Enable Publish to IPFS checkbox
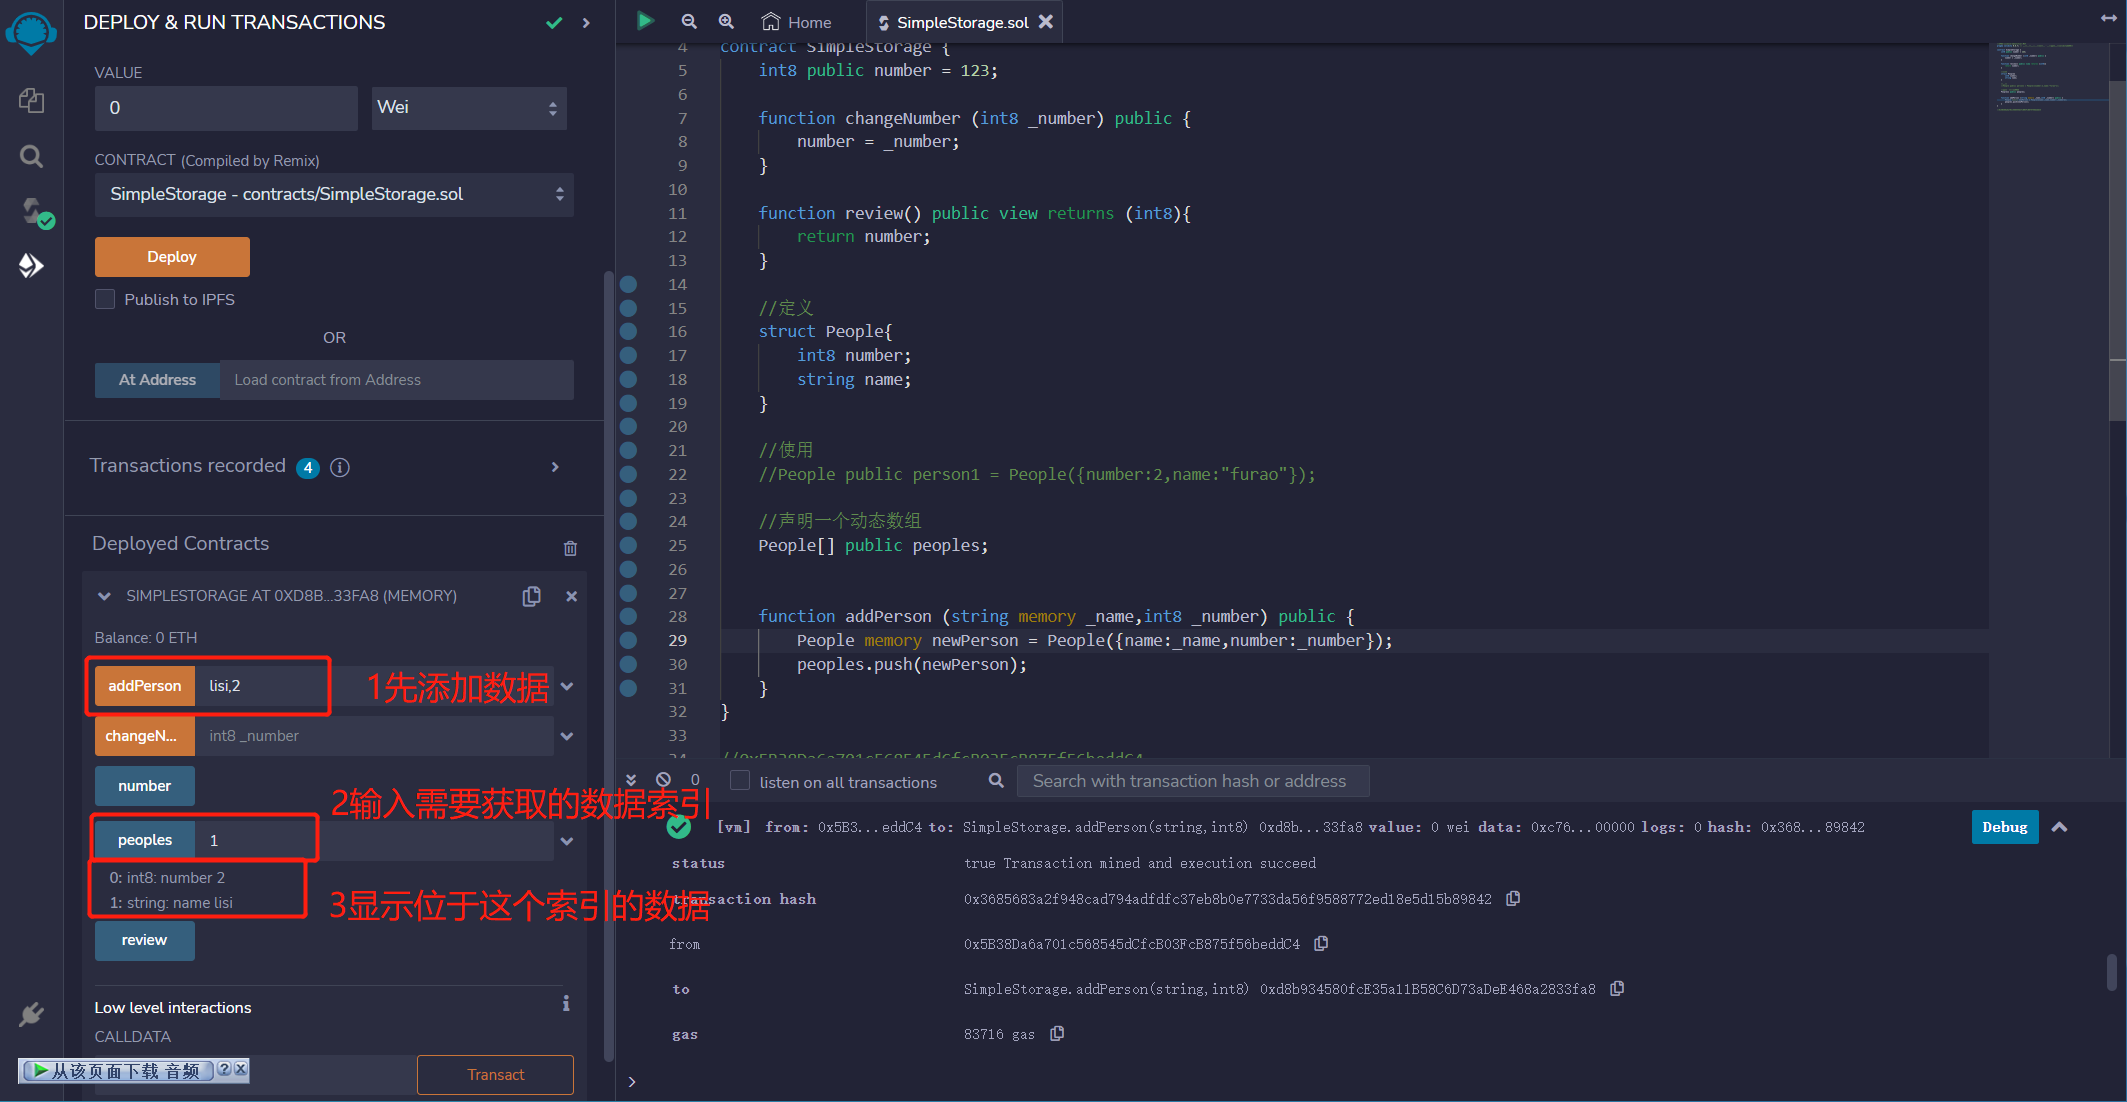 105,299
